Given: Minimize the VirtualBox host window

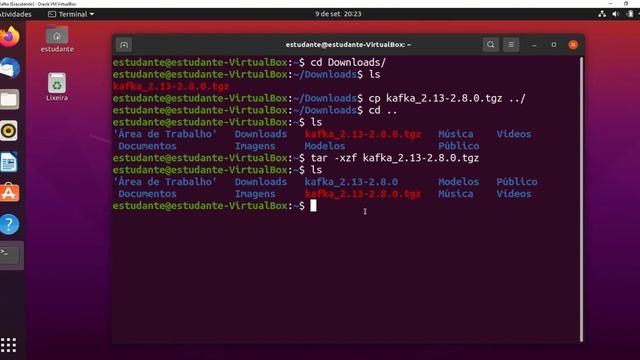Looking at the screenshot, I should pos(610,3).
